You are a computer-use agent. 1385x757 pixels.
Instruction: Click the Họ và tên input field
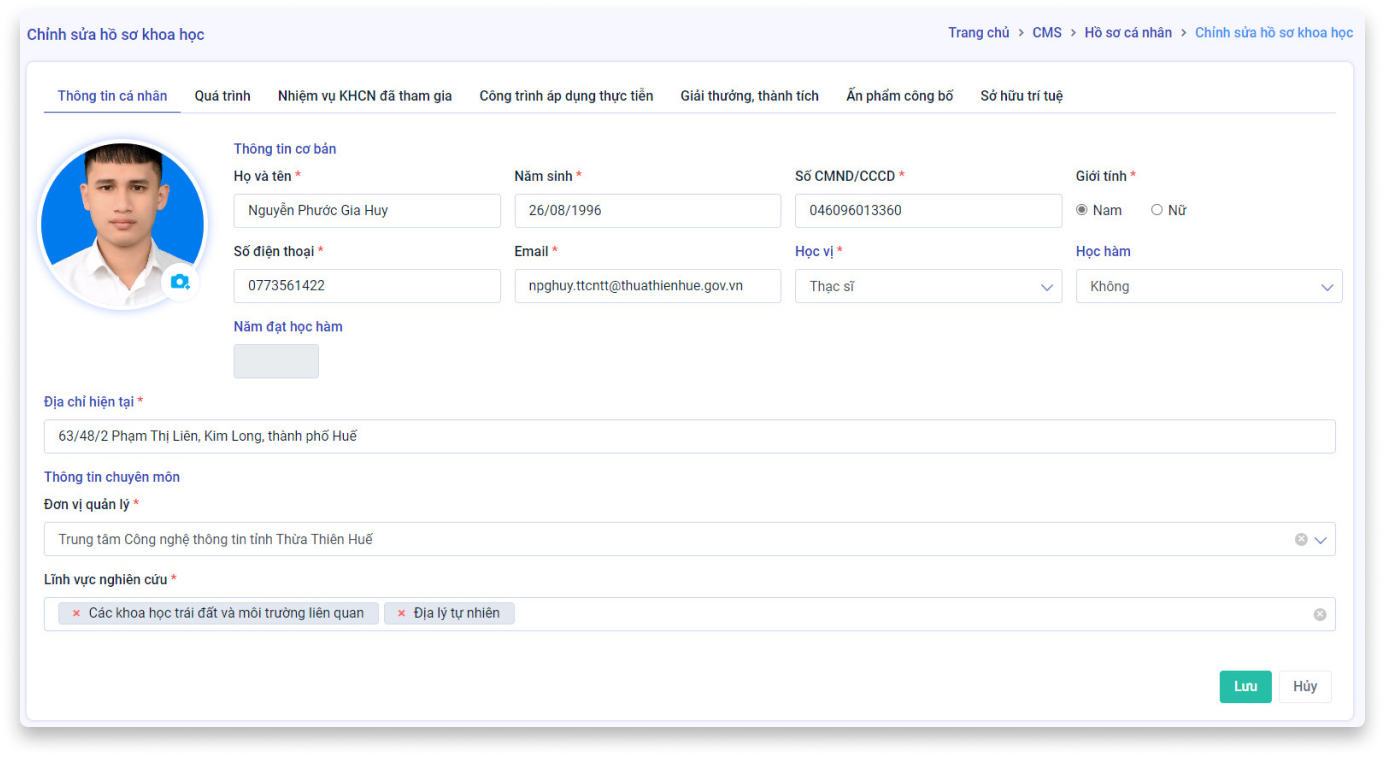367,211
